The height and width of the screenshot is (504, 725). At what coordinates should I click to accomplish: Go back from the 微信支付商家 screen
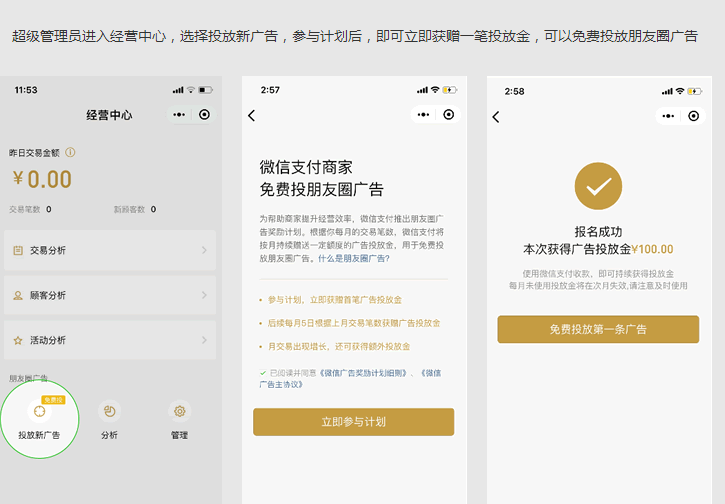(252, 116)
